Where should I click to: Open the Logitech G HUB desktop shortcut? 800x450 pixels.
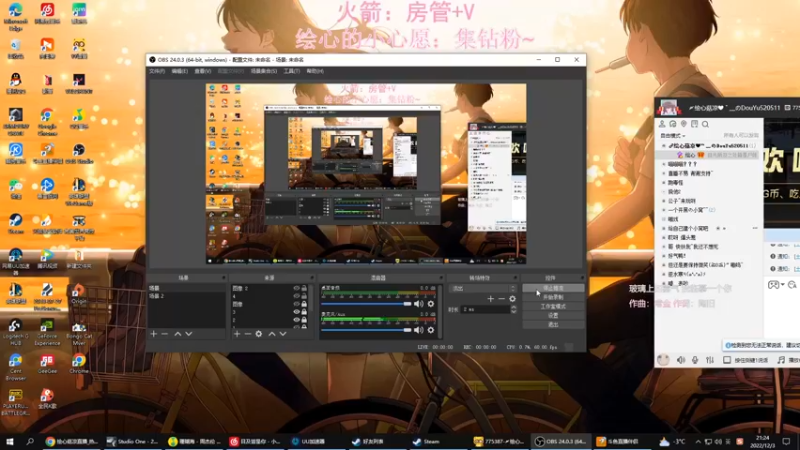(15, 332)
